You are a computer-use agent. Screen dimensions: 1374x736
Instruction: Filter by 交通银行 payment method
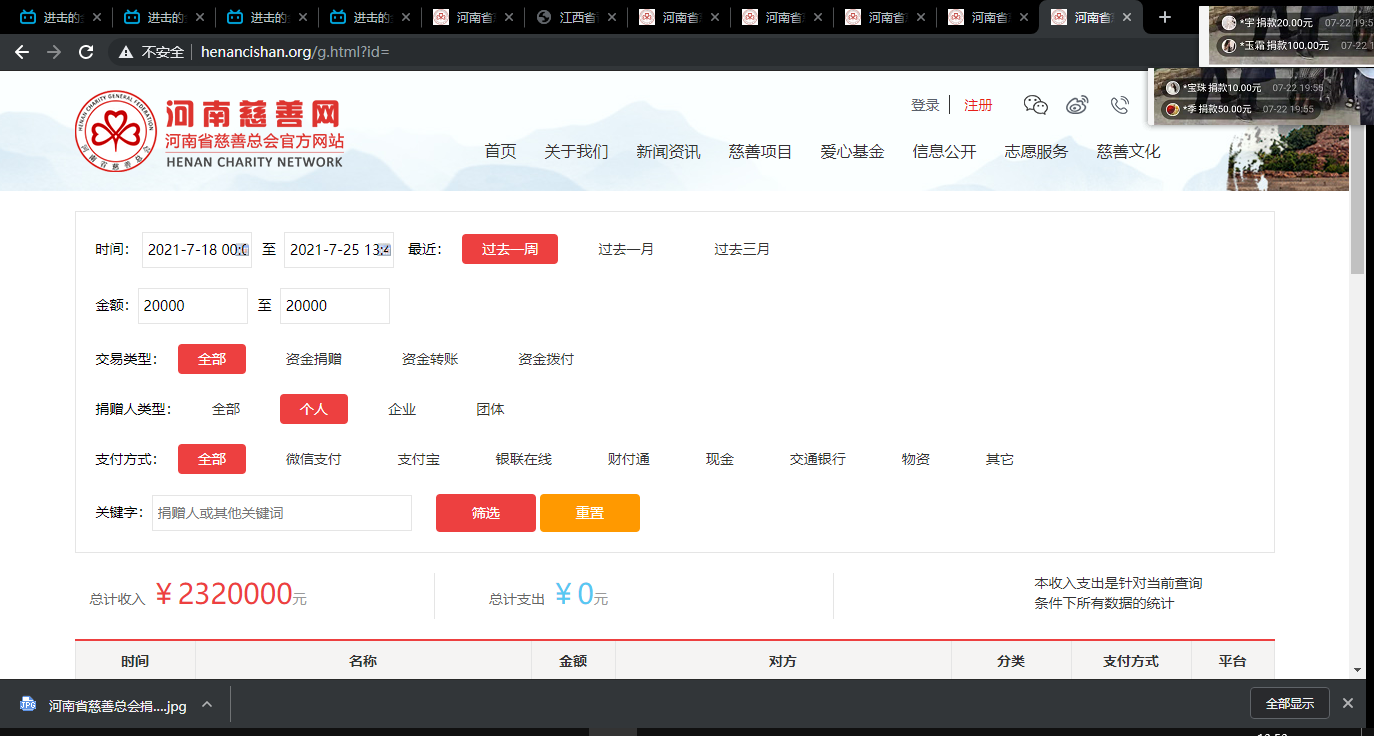pos(818,459)
